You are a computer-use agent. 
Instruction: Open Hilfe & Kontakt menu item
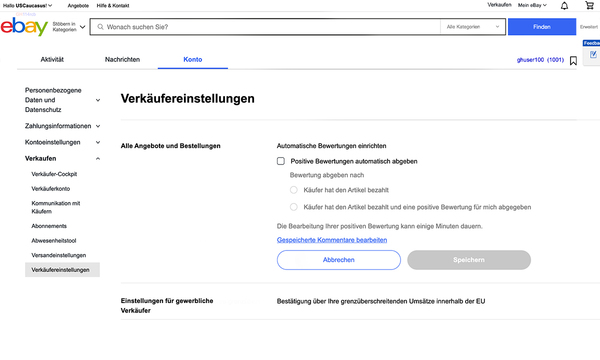(x=113, y=6)
